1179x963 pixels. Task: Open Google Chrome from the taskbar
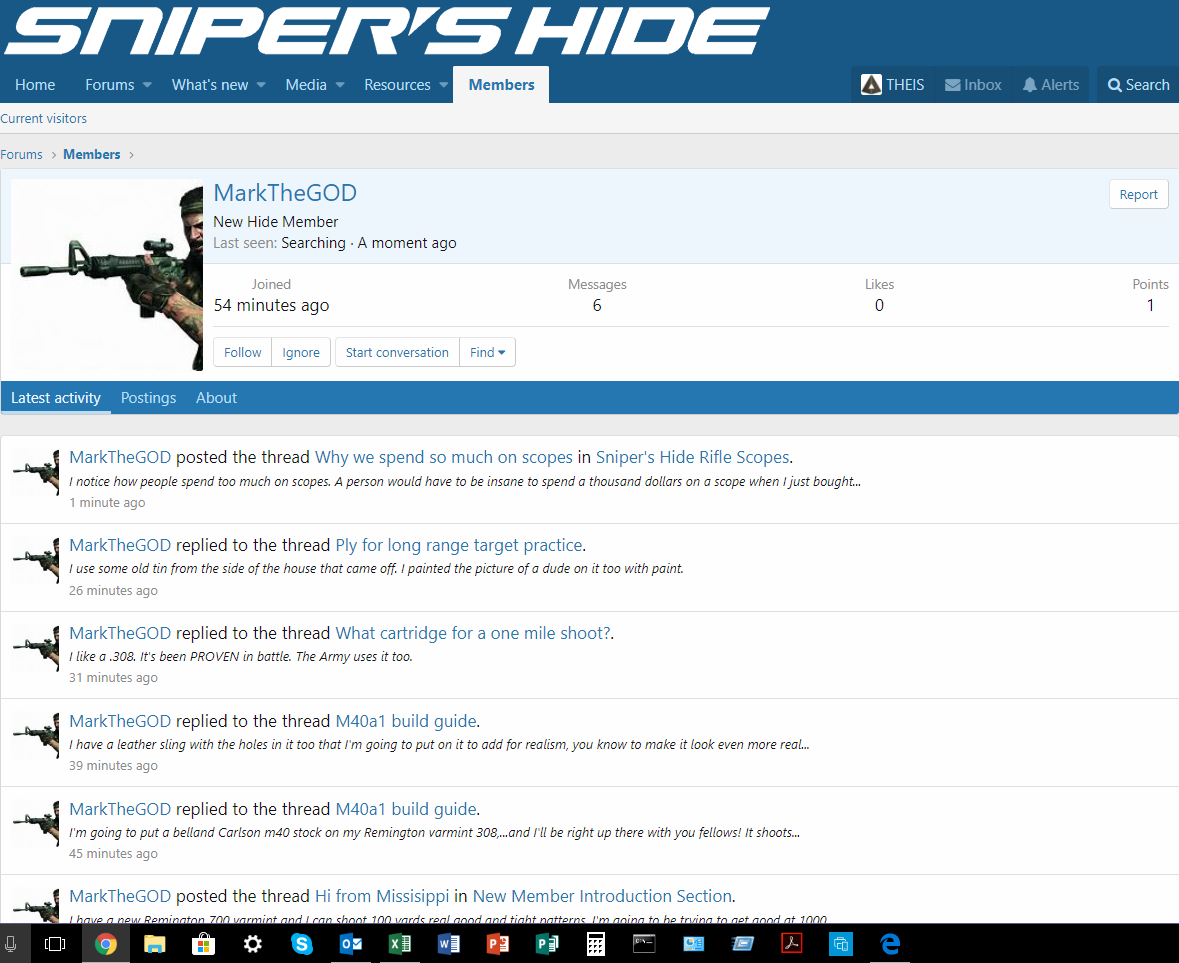[x=105, y=943]
